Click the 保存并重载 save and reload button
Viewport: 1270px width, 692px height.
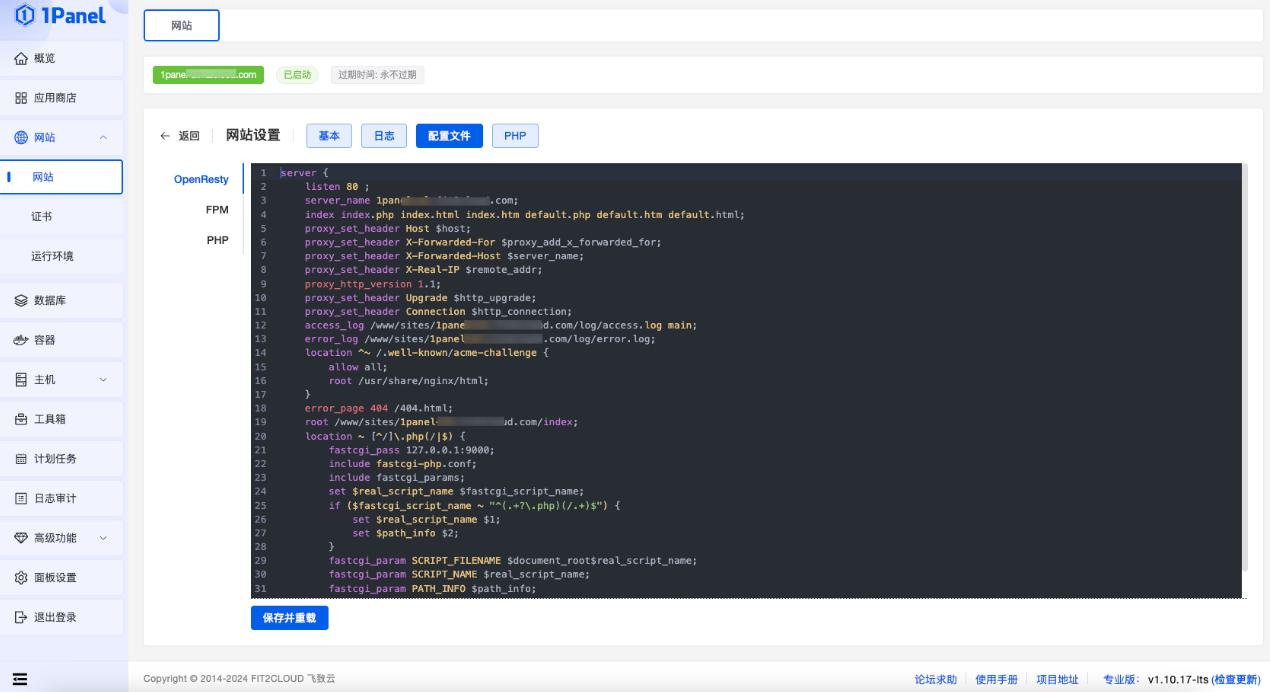click(289, 618)
